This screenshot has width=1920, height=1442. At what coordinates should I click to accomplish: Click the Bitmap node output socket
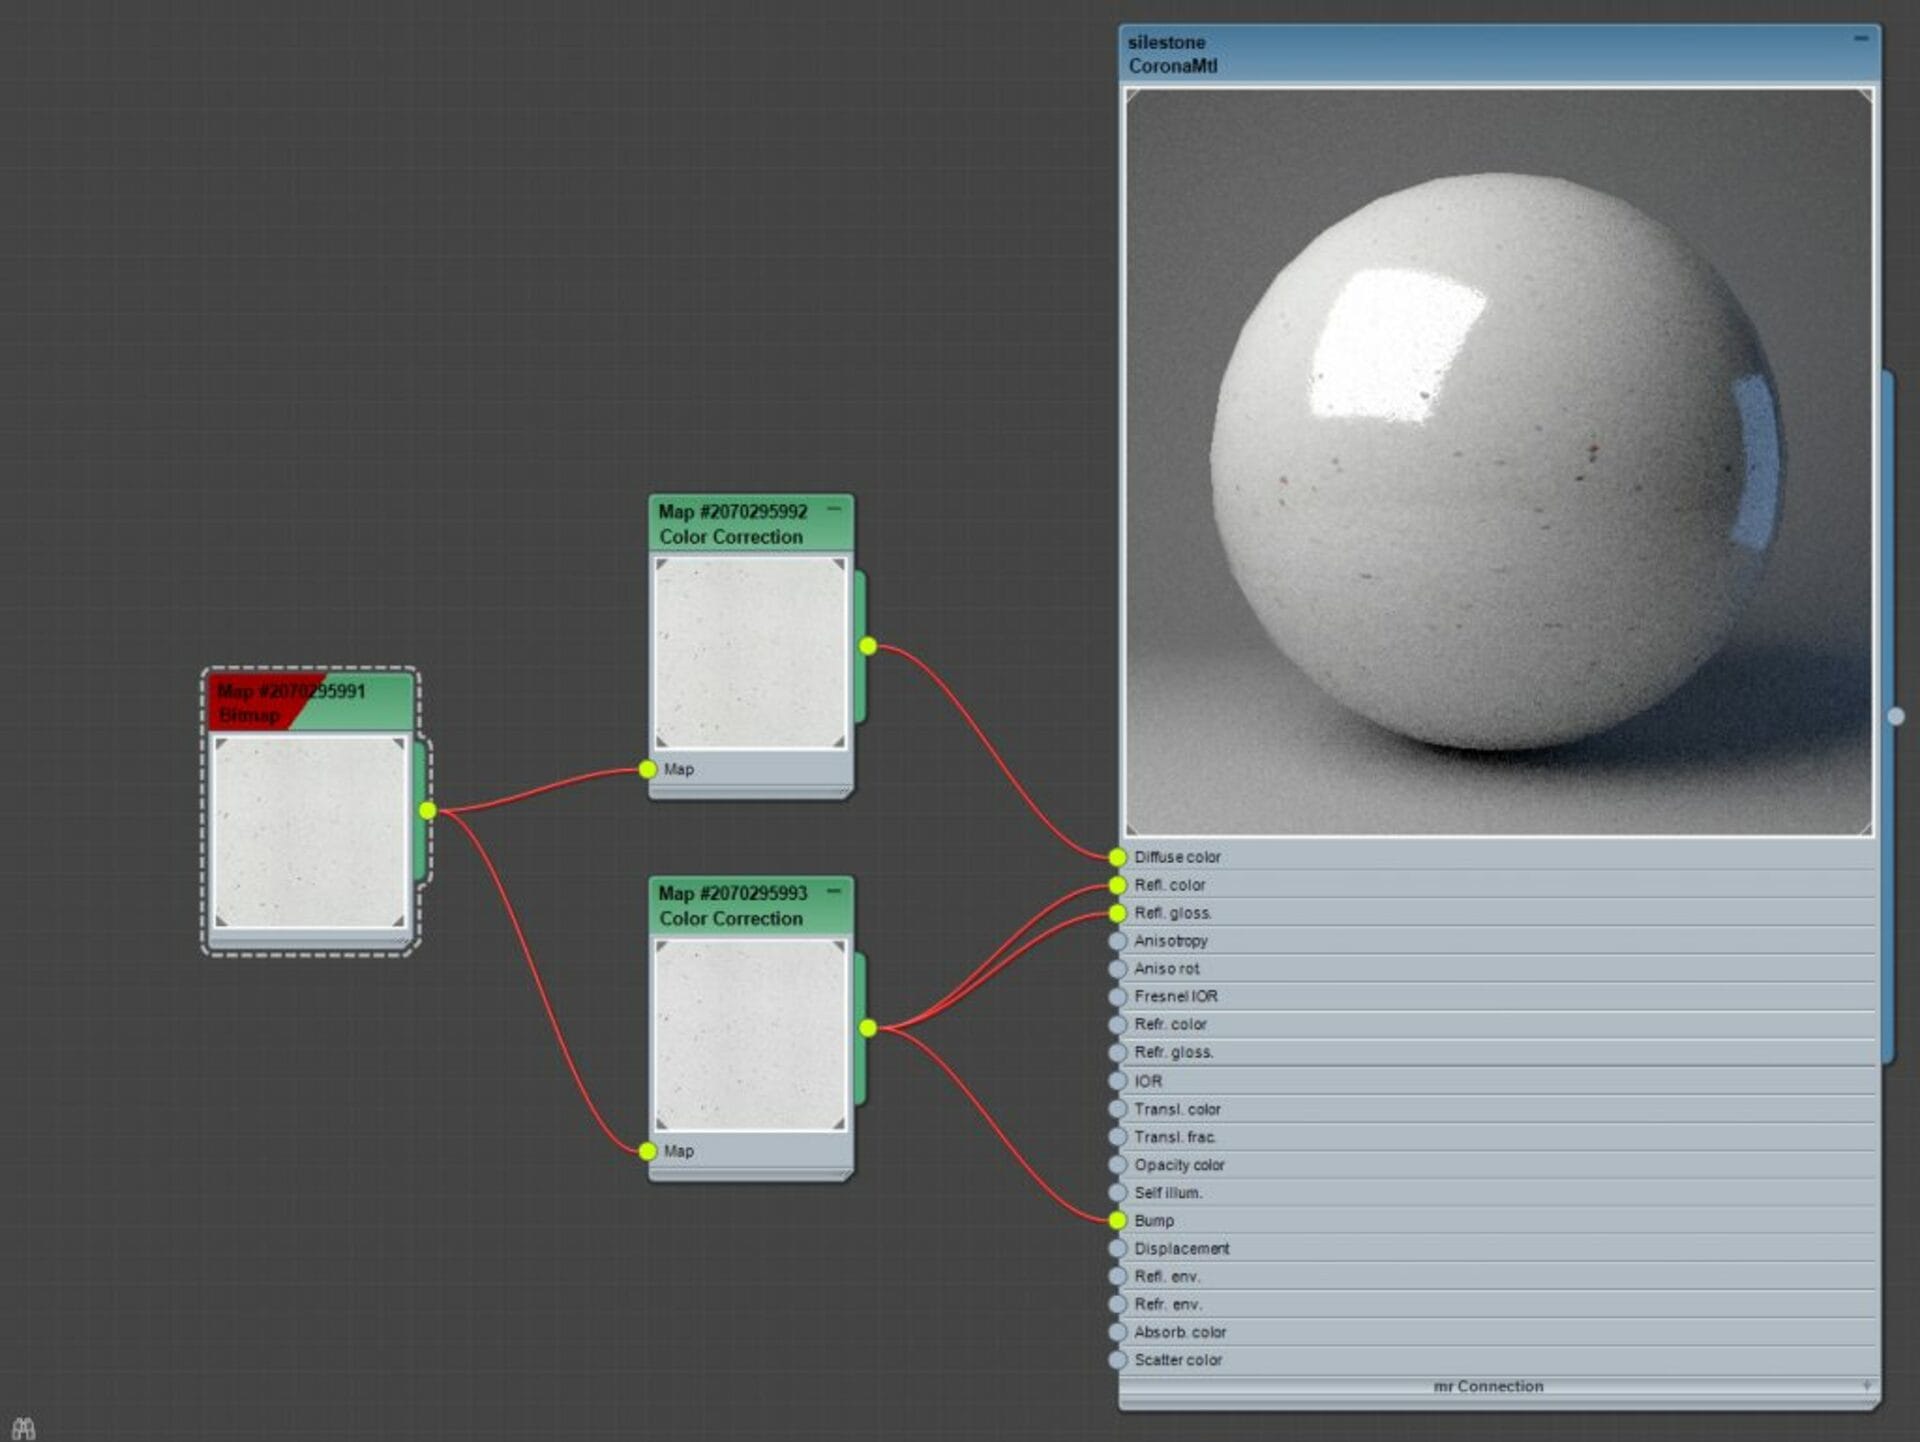(427, 810)
